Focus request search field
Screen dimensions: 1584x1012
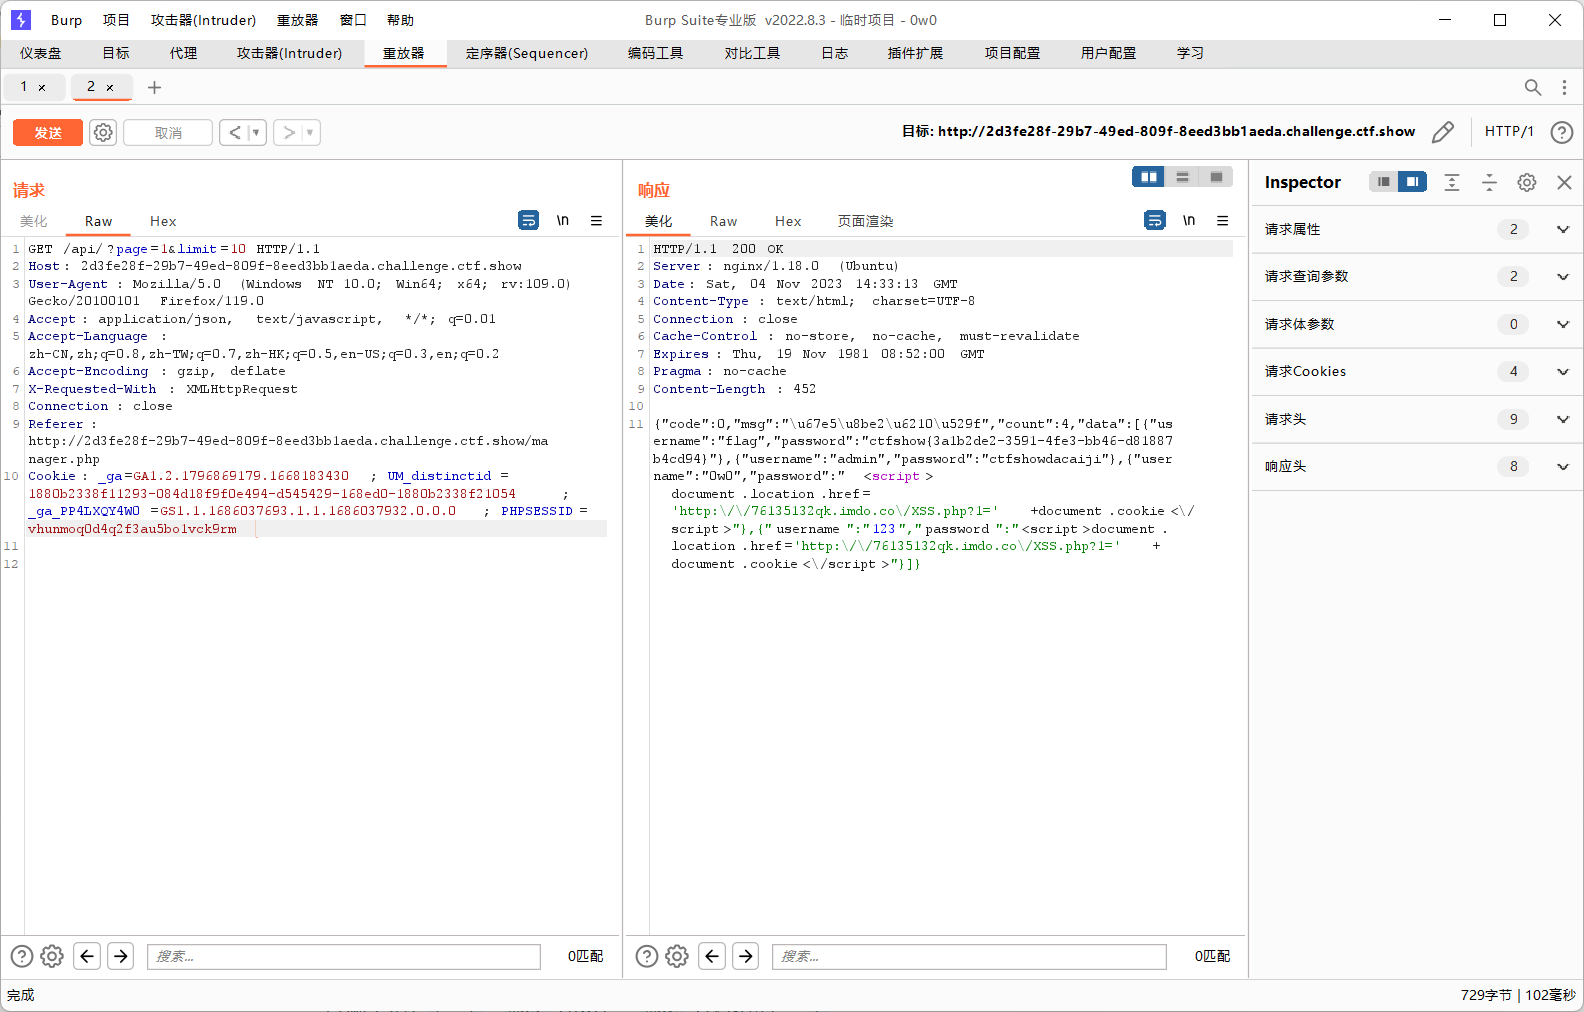coord(344,956)
